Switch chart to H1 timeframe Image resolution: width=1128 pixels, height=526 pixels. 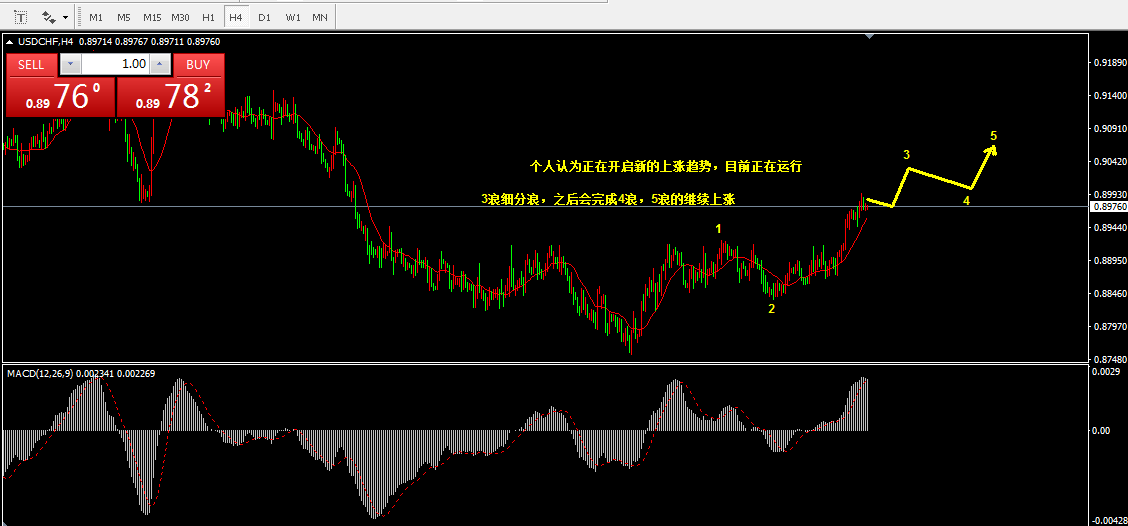208,17
